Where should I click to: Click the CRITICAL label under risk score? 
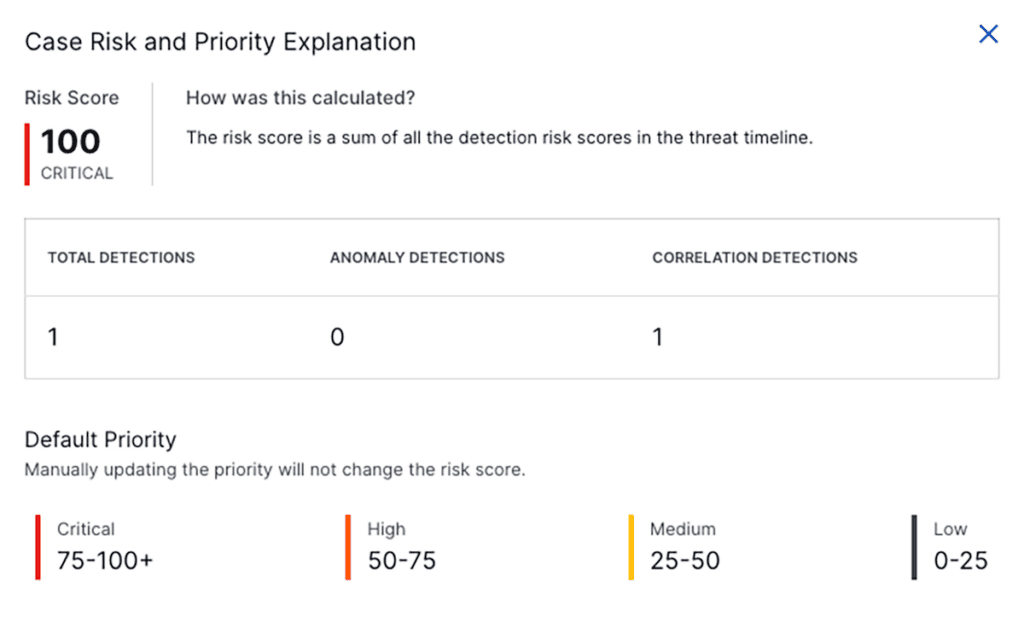77,173
